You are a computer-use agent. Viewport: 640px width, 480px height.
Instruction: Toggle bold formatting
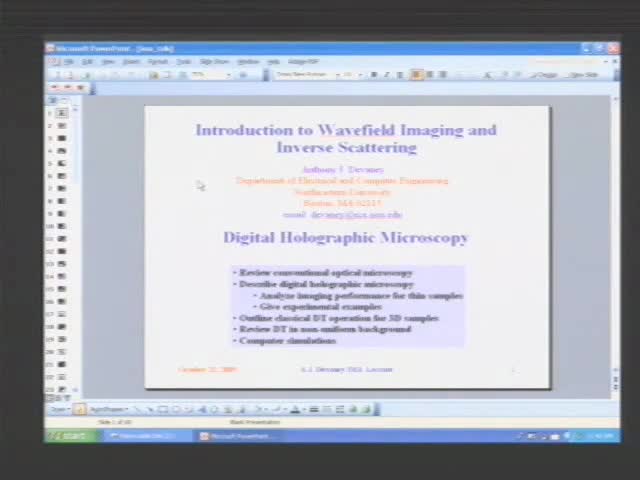point(373,75)
